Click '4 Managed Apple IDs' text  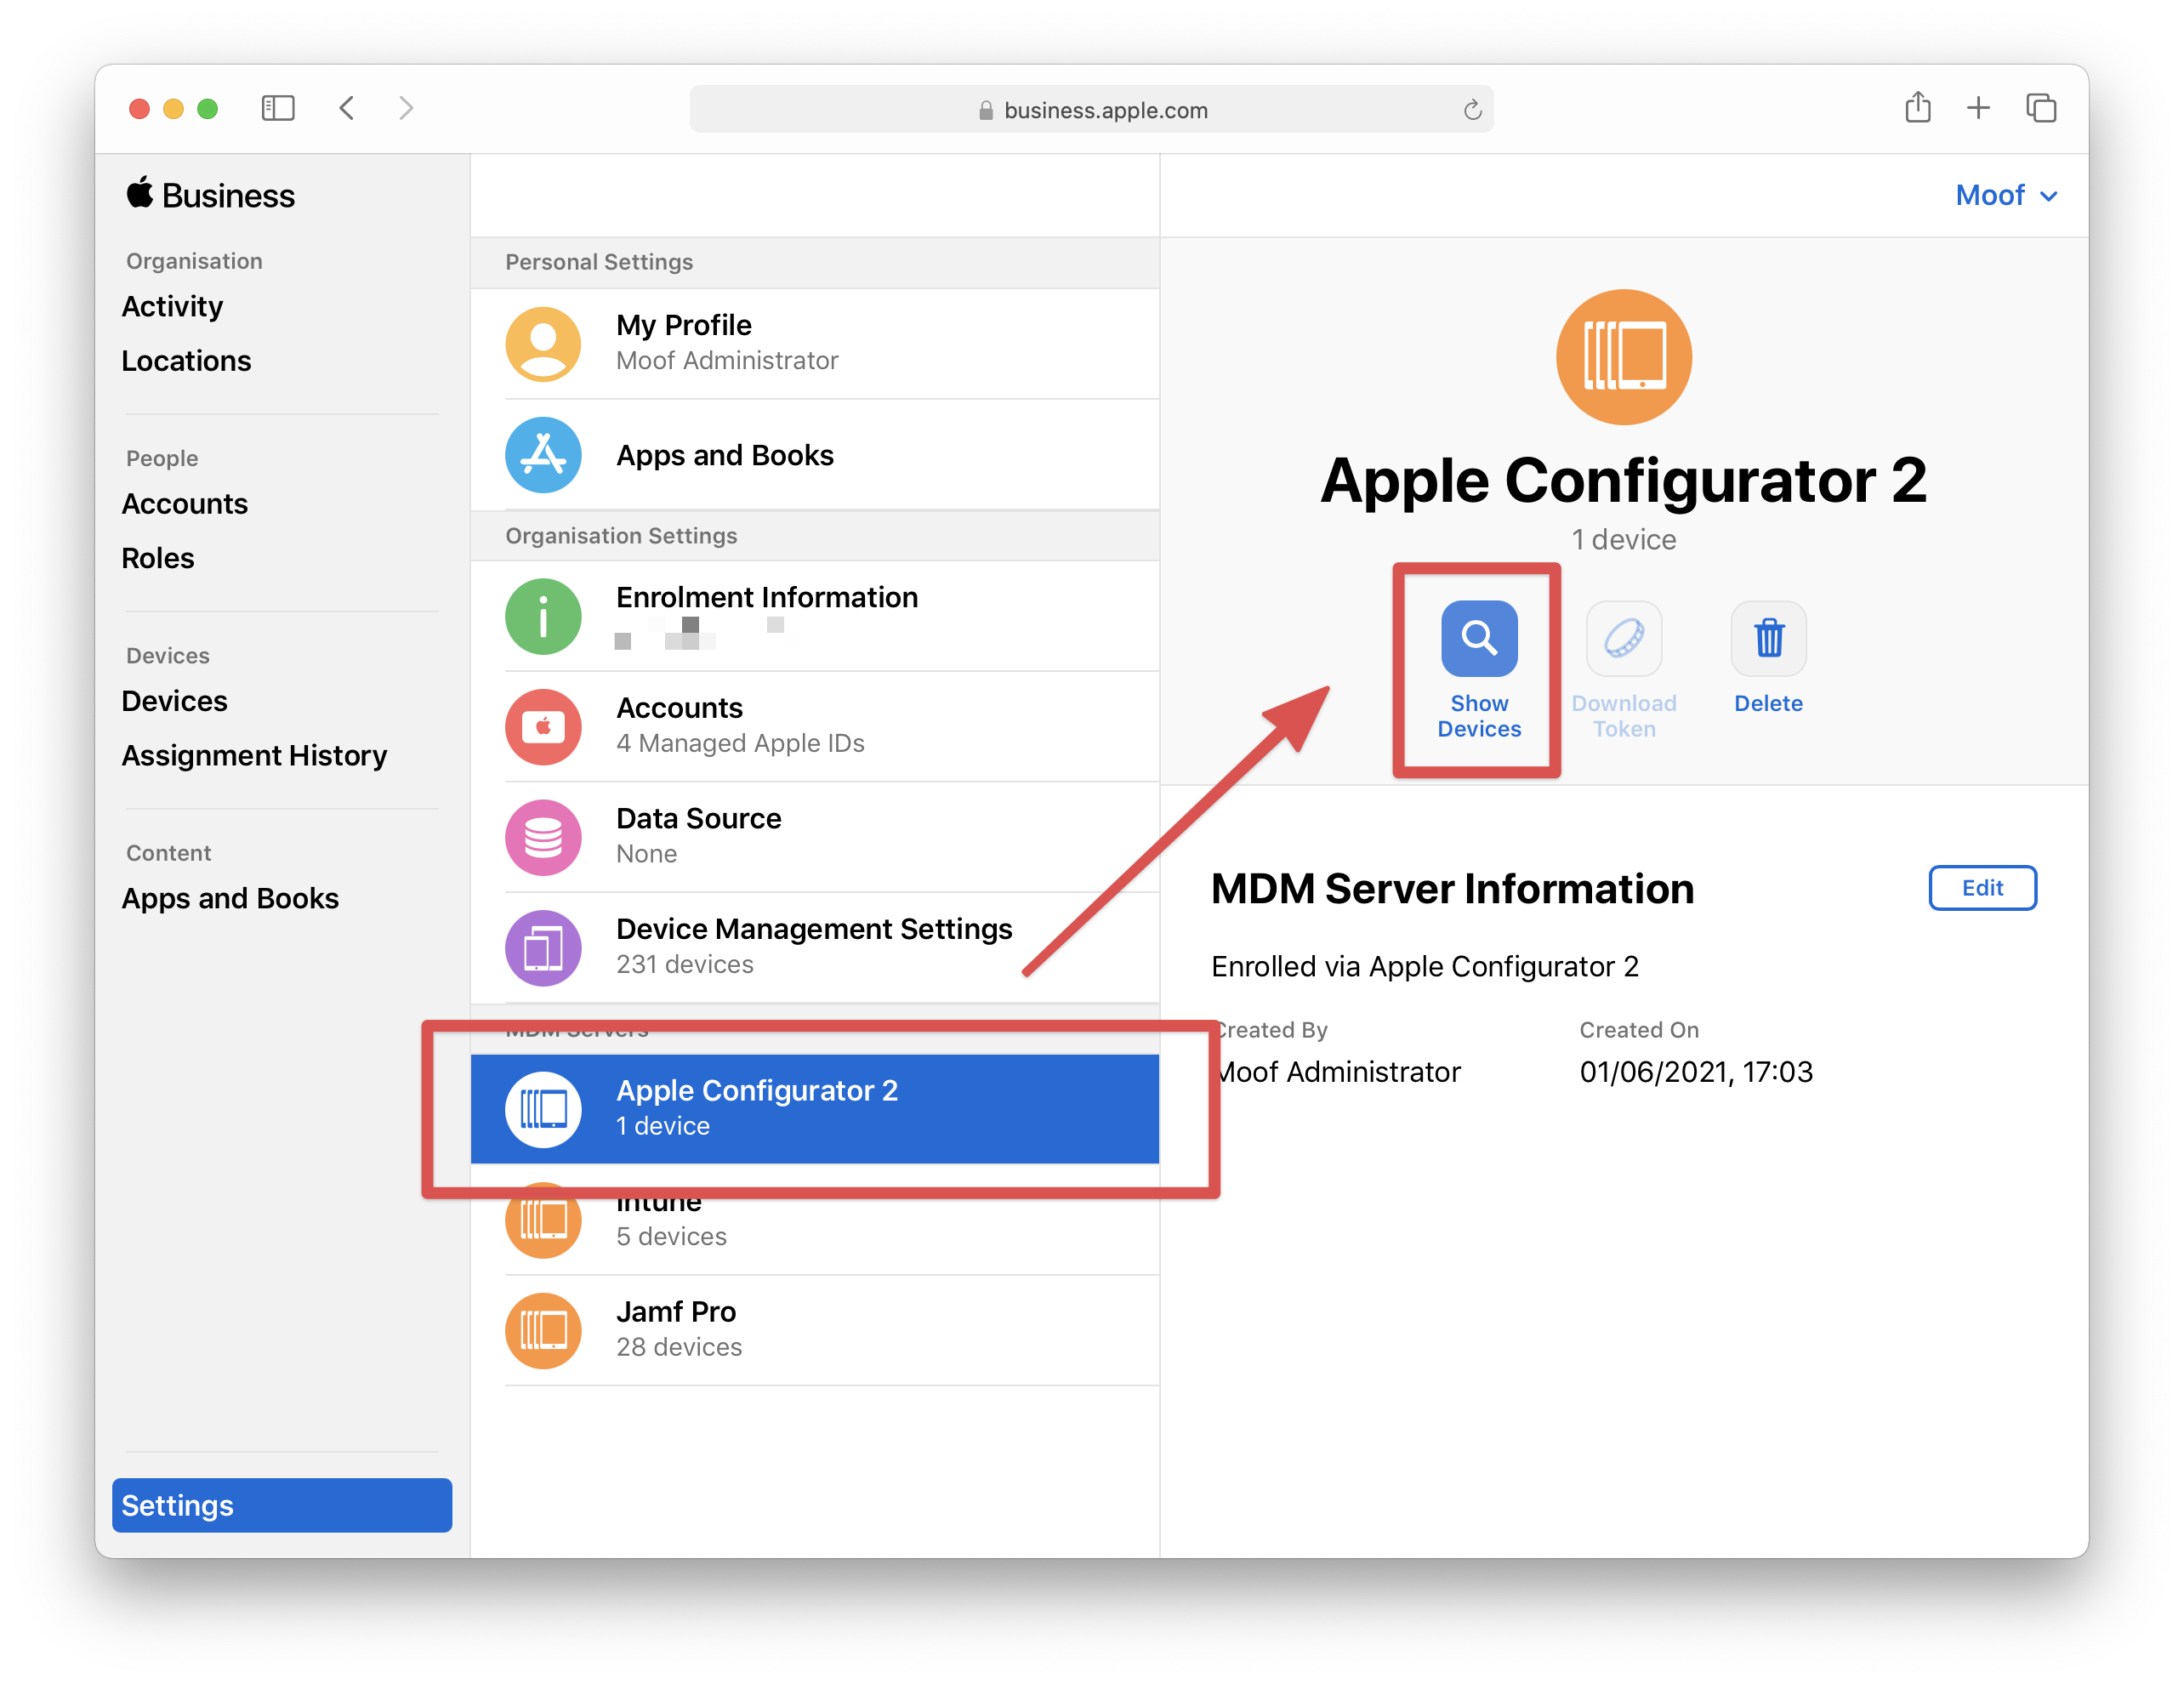click(x=740, y=744)
